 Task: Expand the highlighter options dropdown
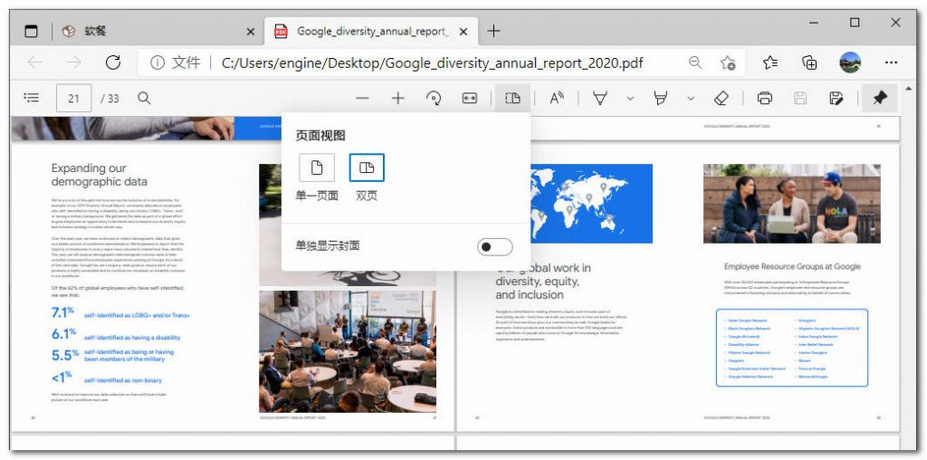(x=690, y=98)
